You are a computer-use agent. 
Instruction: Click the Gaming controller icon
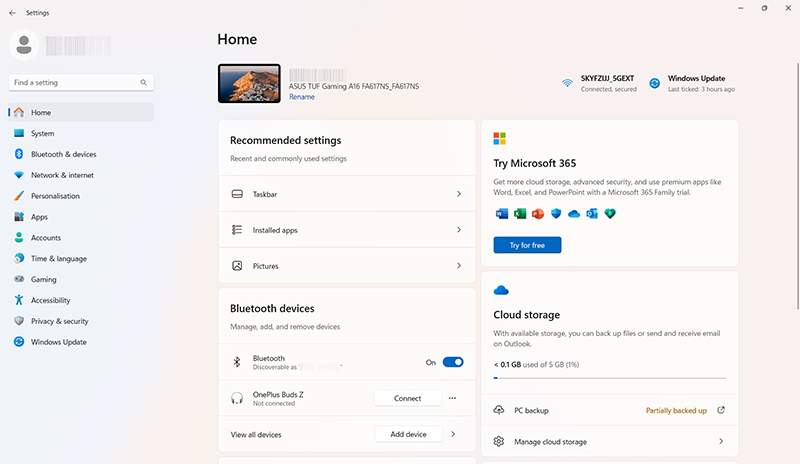pos(19,279)
